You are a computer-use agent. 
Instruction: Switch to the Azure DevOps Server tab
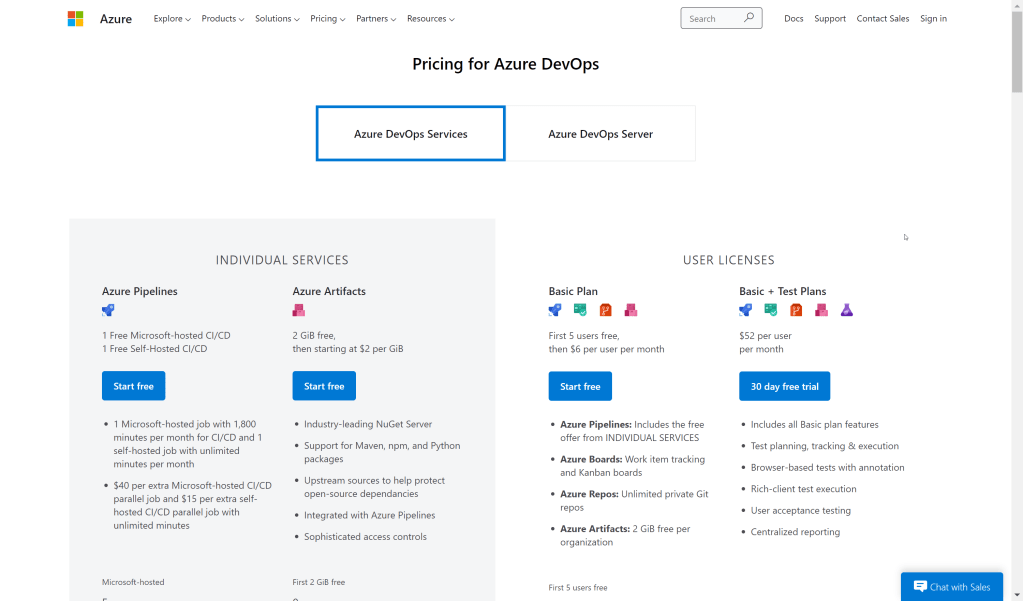point(600,134)
